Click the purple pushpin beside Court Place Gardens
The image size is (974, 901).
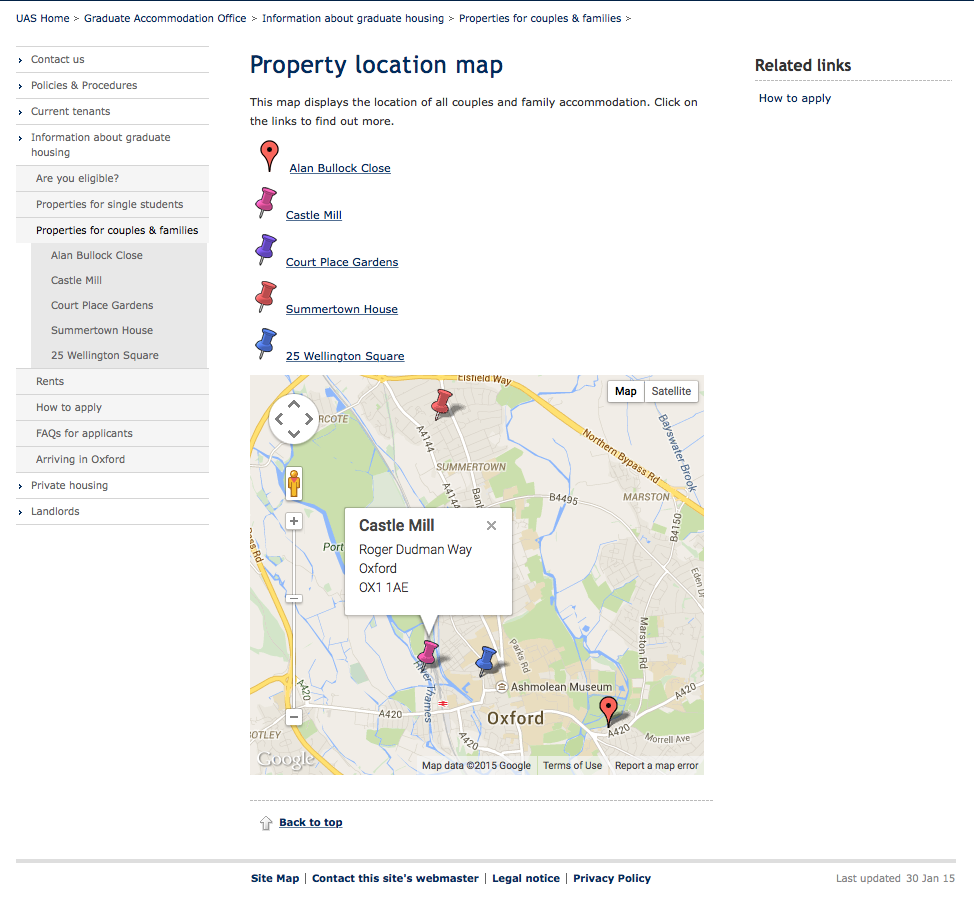(x=265, y=249)
